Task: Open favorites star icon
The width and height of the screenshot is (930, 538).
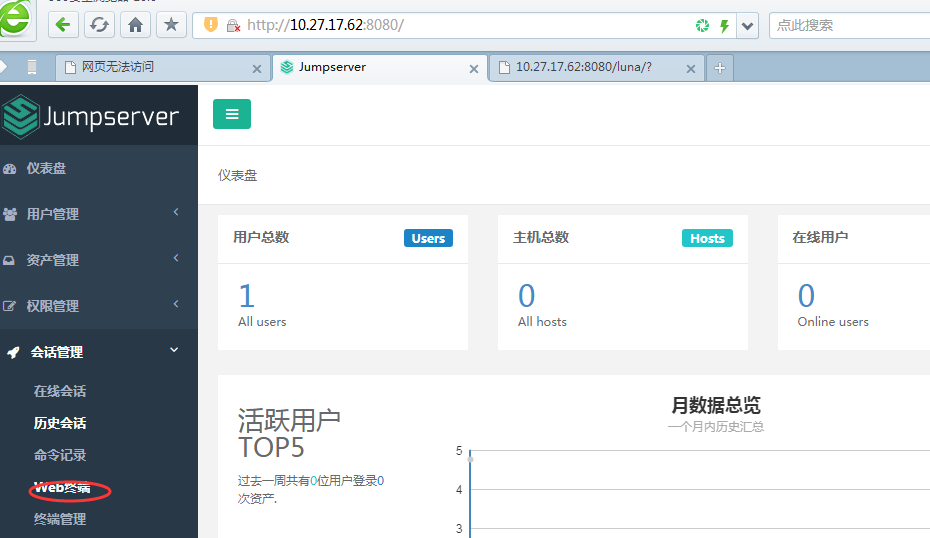Action: point(171,25)
